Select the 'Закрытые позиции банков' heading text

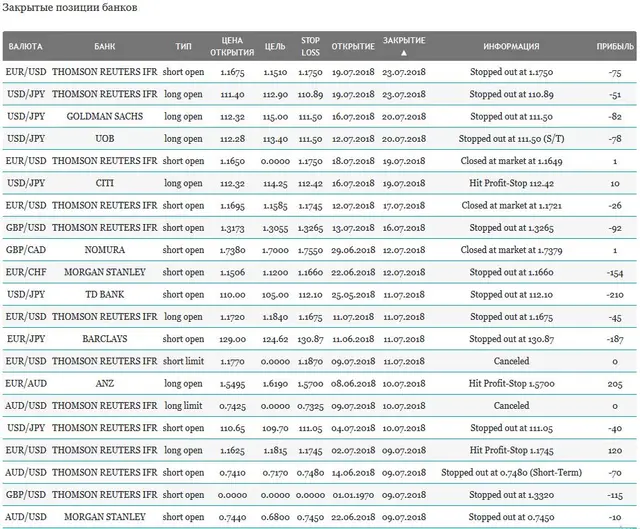point(70,7)
